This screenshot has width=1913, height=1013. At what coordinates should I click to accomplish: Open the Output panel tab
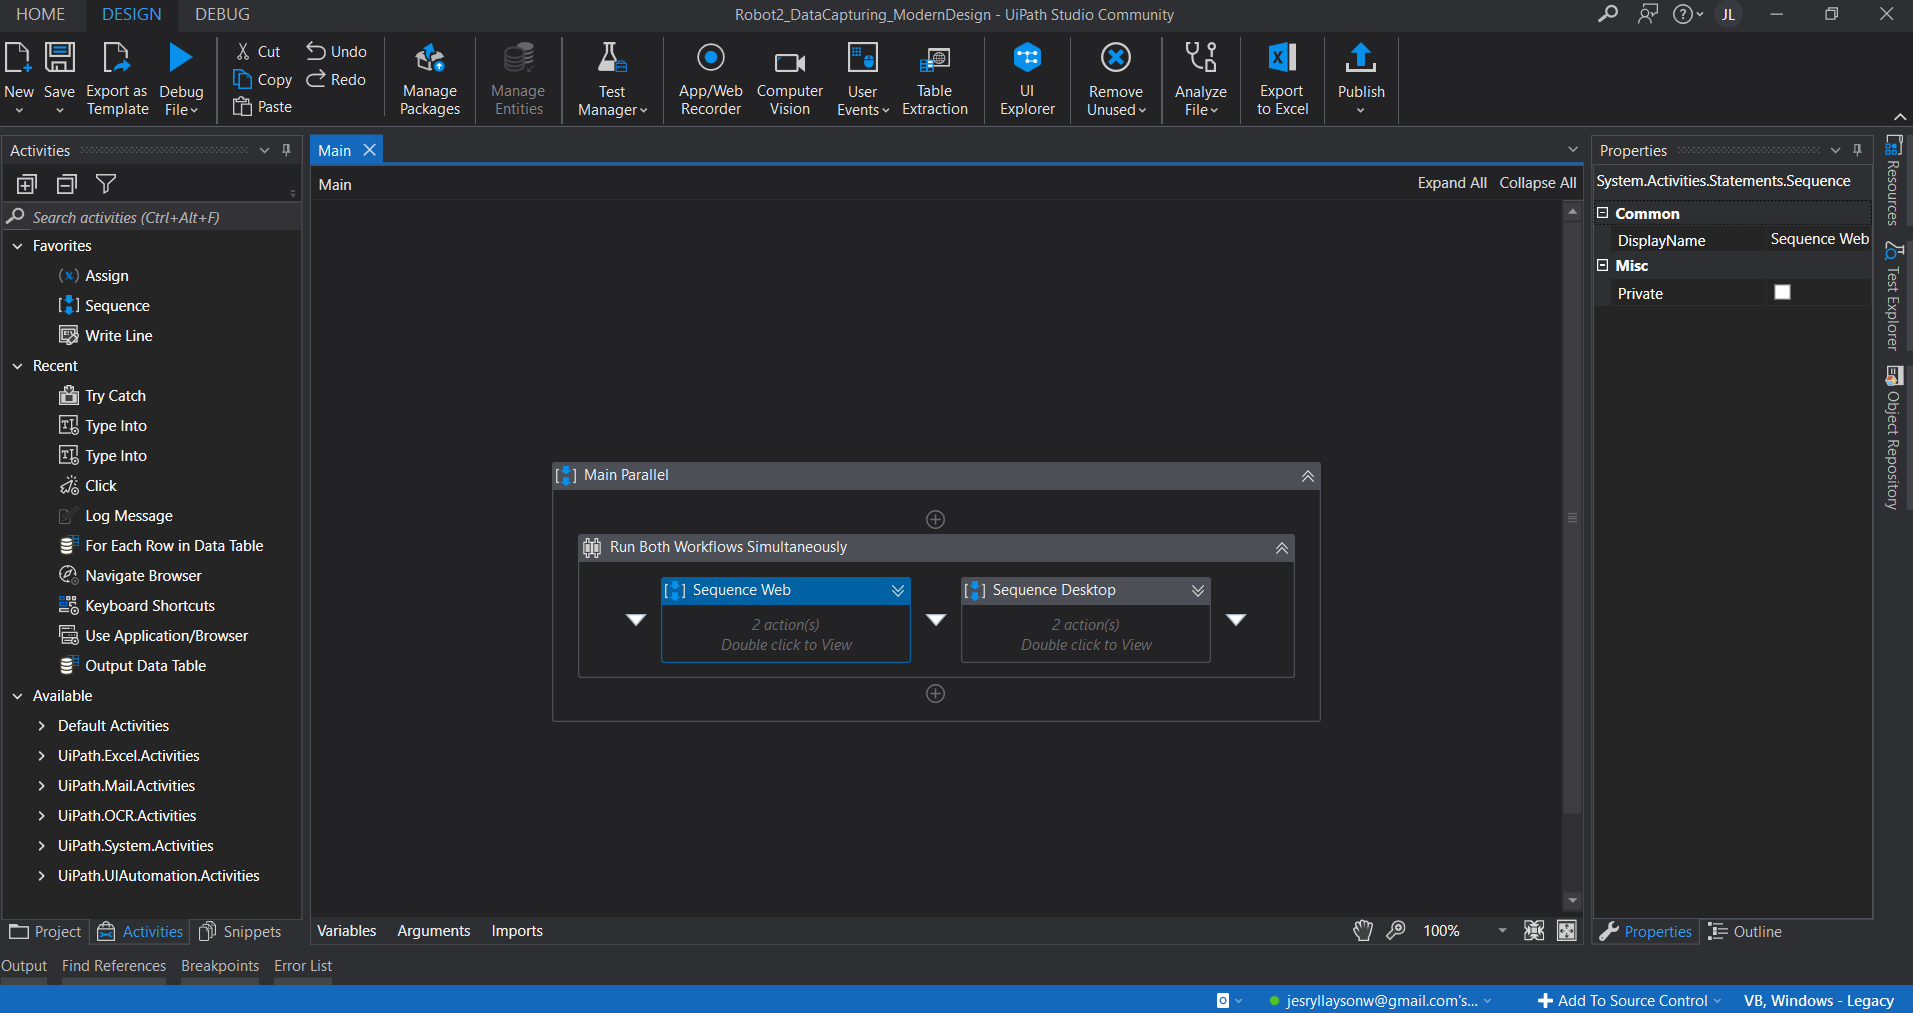click(24, 966)
